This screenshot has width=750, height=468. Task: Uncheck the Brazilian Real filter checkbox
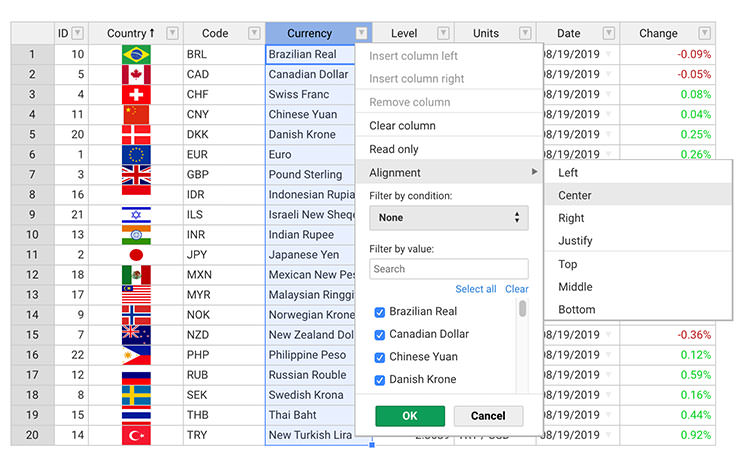tap(380, 312)
